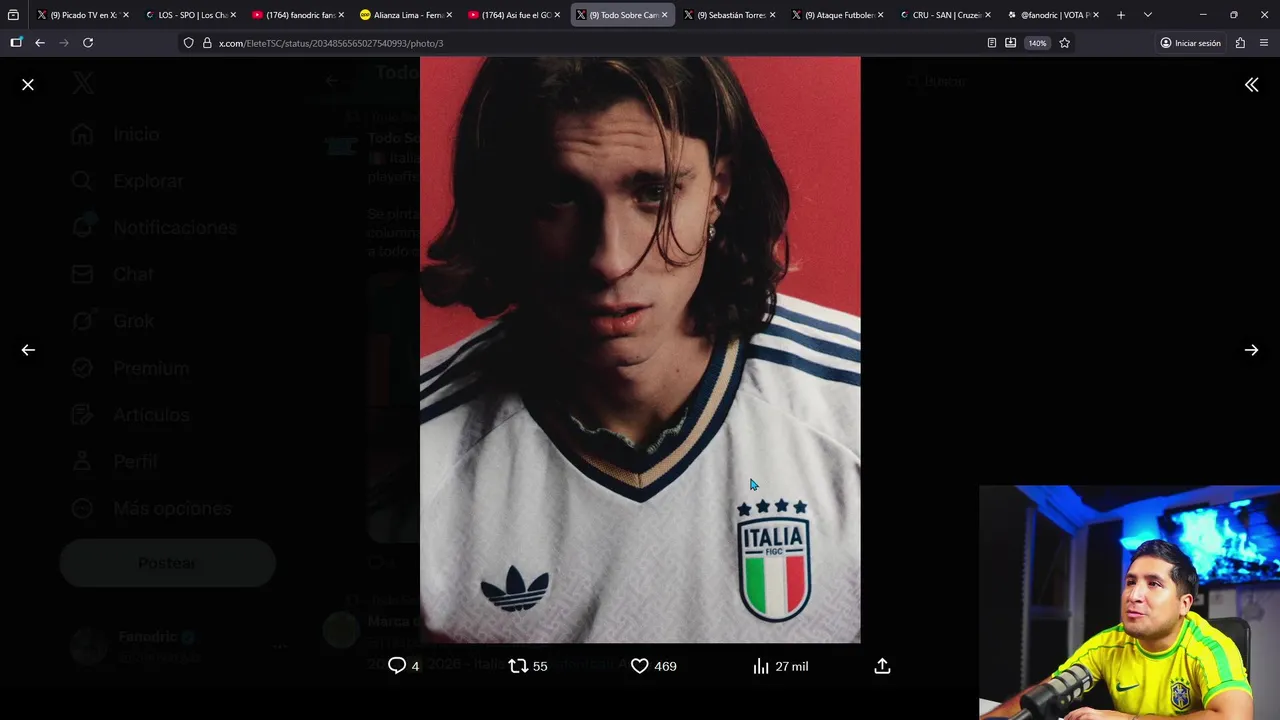Close the photo viewer with X icon
1280x720 pixels.
28,85
